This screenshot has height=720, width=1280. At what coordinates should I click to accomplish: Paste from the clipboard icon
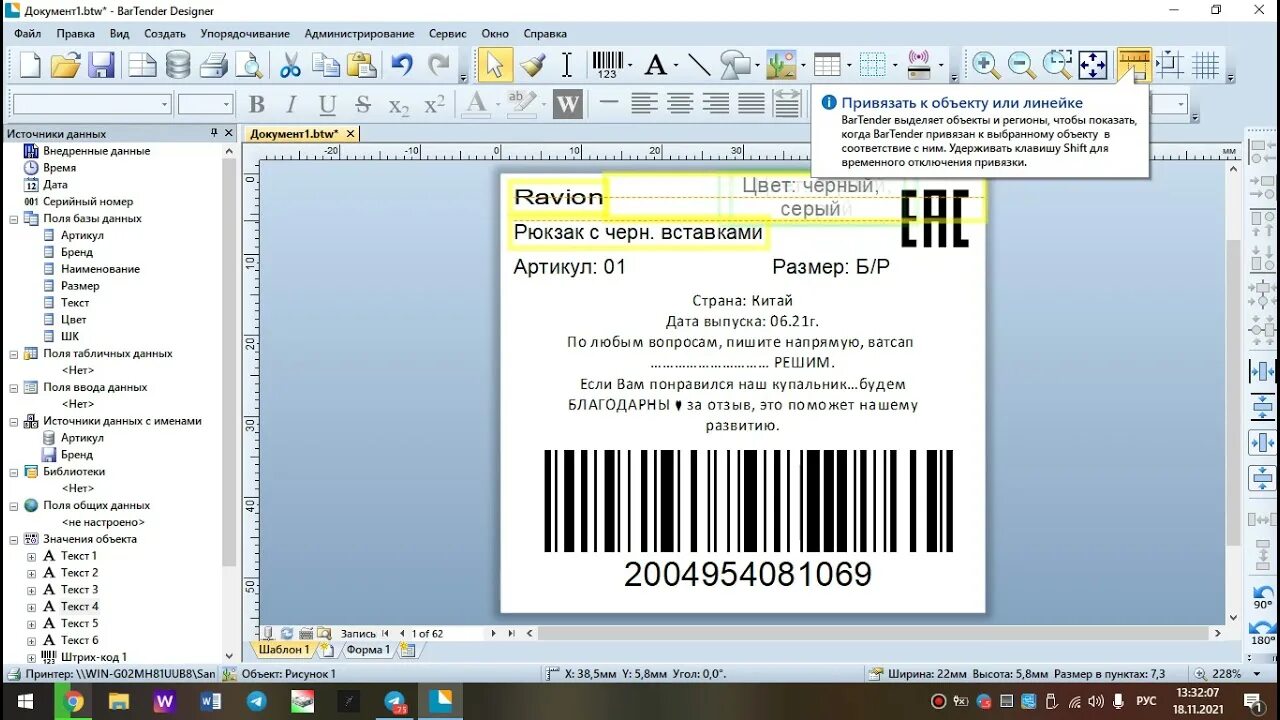tap(361, 66)
